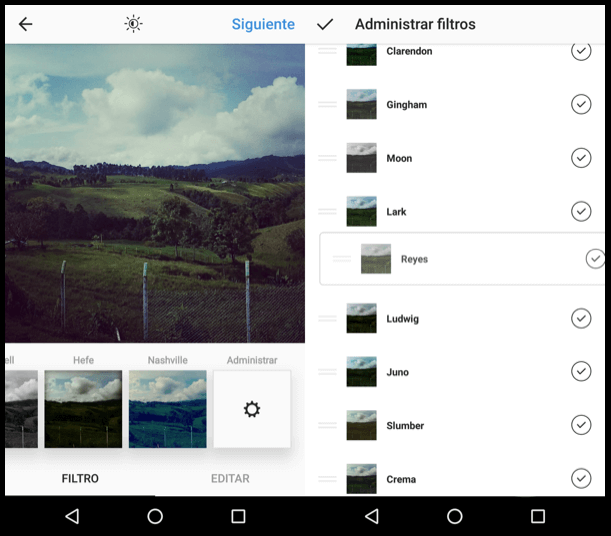Select the Lark filter name

pyautogui.click(x=396, y=212)
